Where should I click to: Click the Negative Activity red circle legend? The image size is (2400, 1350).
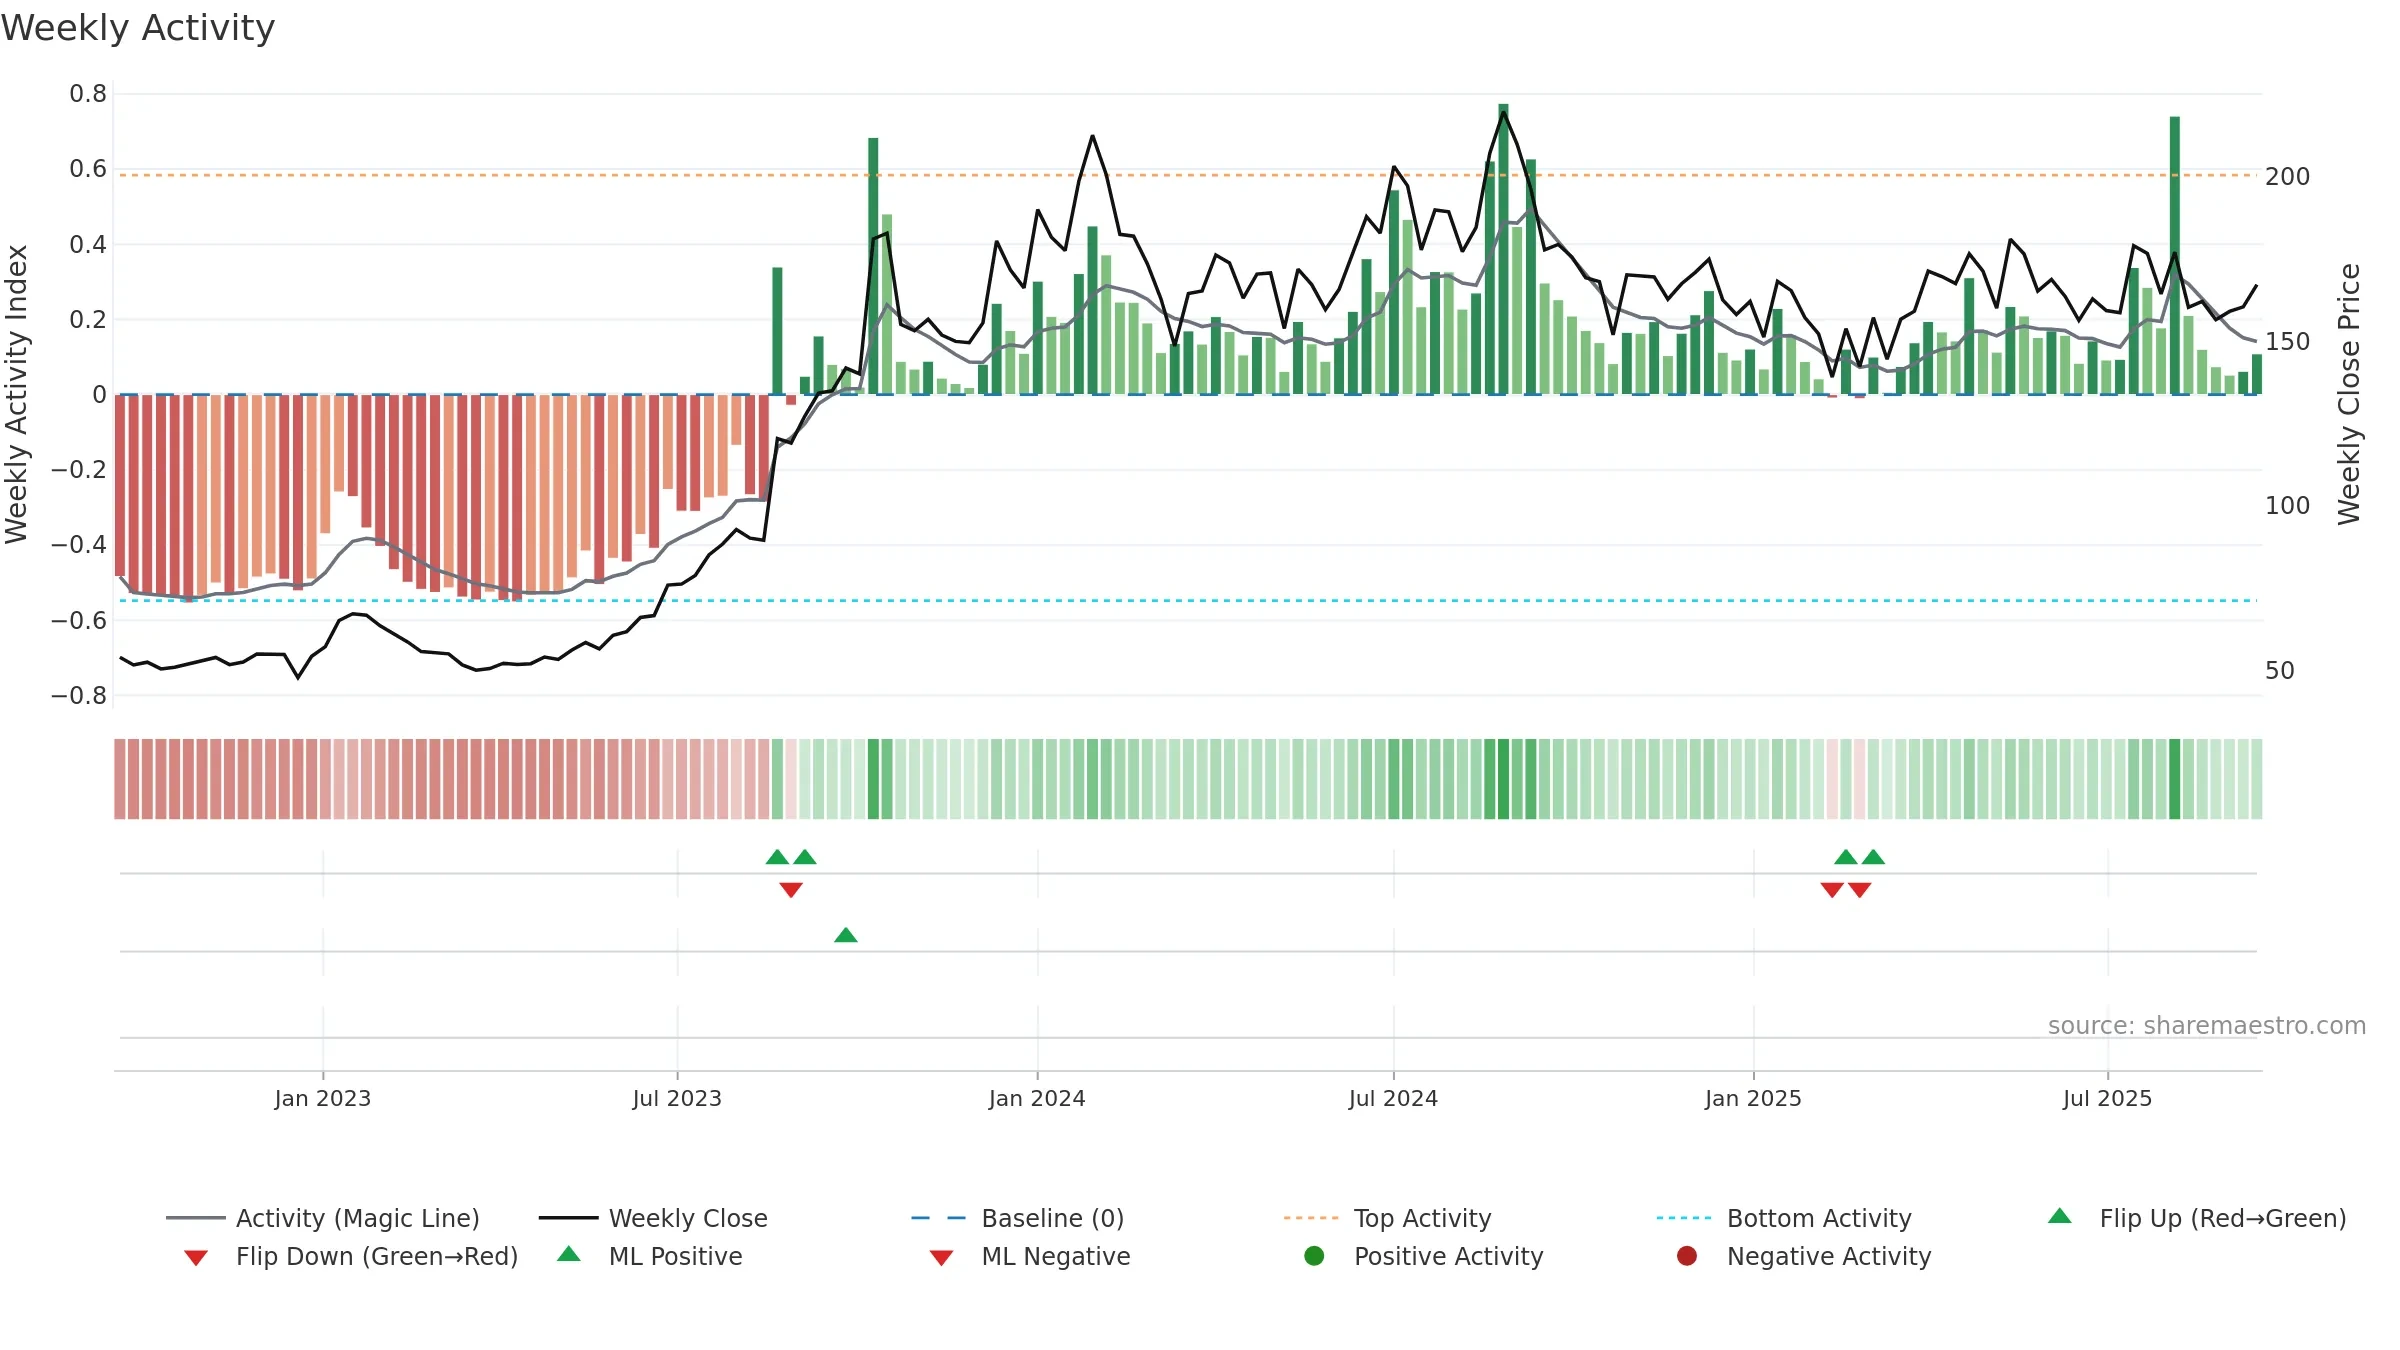pyautogui.click(x=1687, y=1256)
